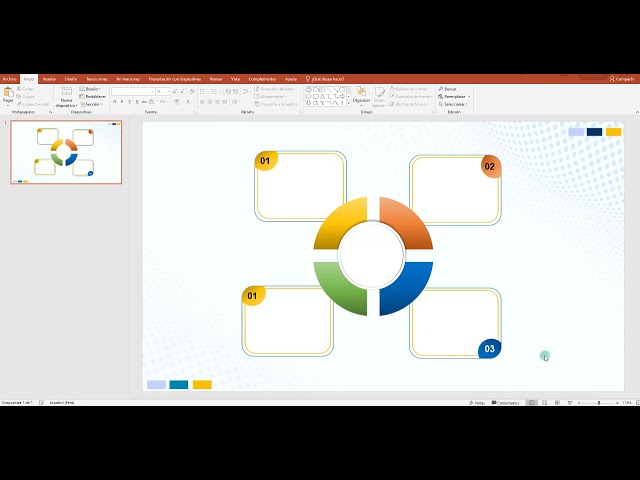Click the ¿Qué desea hacer? search box
The height and width of the screenshot is (480, 640).
click(325, 79)
